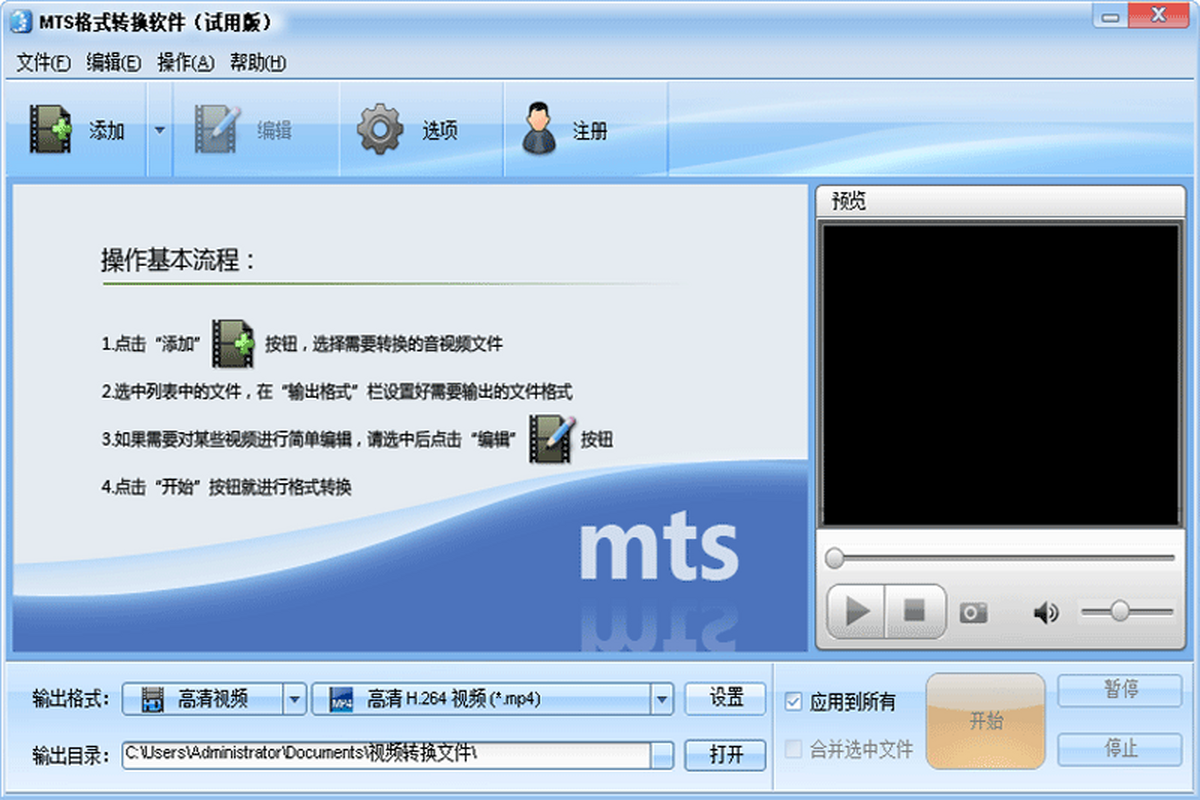Click the edit icon in step 3
1200x800 pixels.
[x=553, y=438]
